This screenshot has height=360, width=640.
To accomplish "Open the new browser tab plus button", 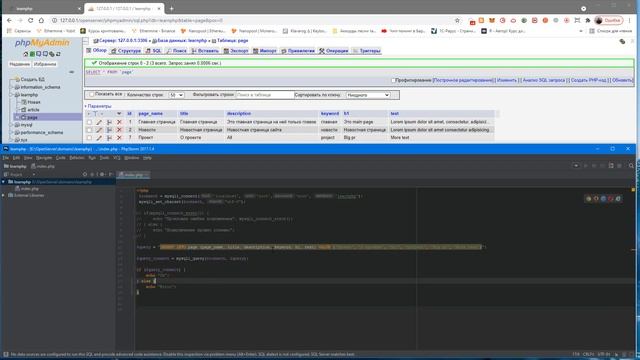I will (x=171, y=8).
